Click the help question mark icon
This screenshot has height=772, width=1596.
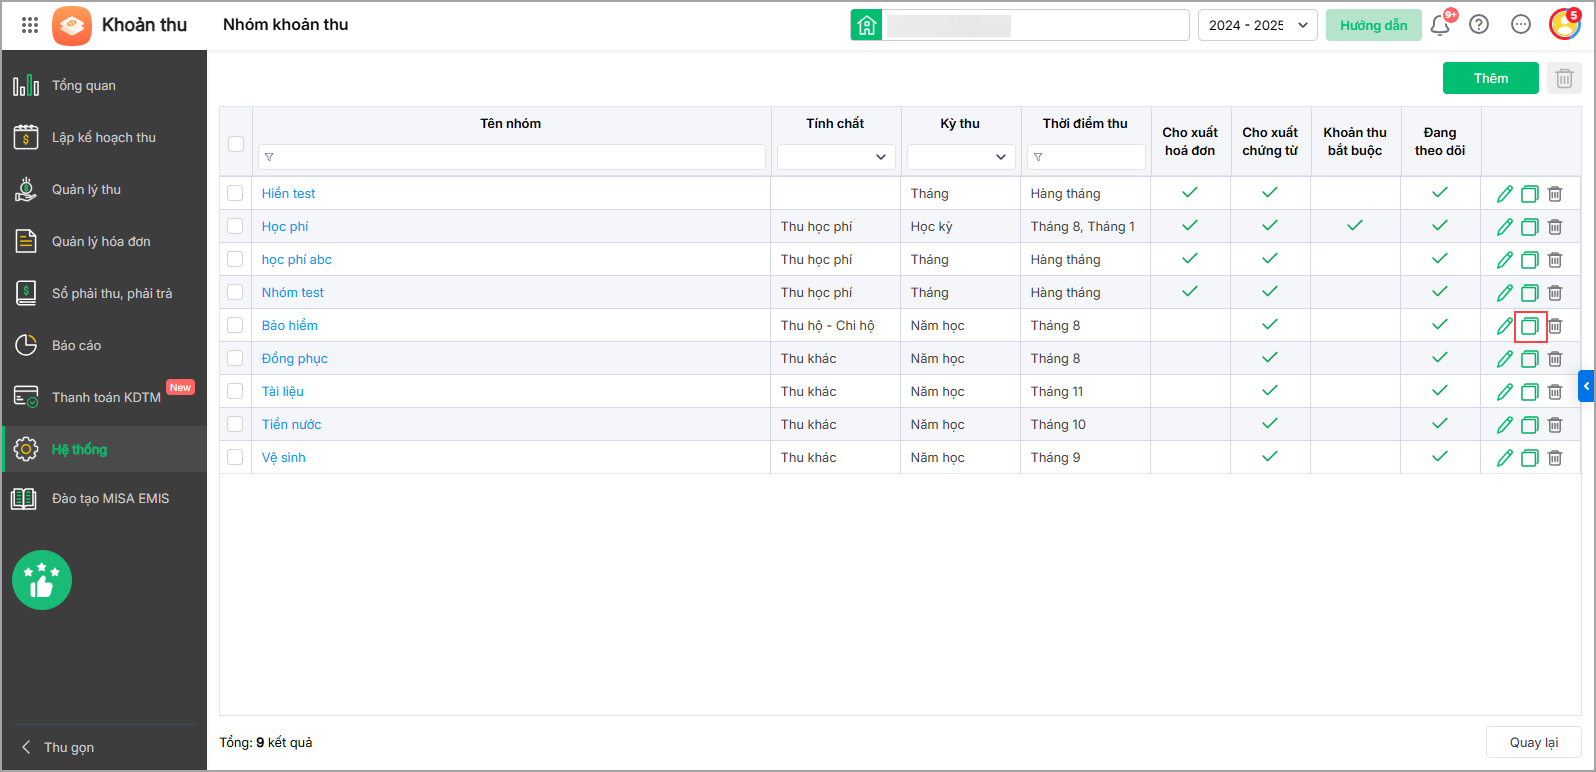click(x=1479, y=25)
